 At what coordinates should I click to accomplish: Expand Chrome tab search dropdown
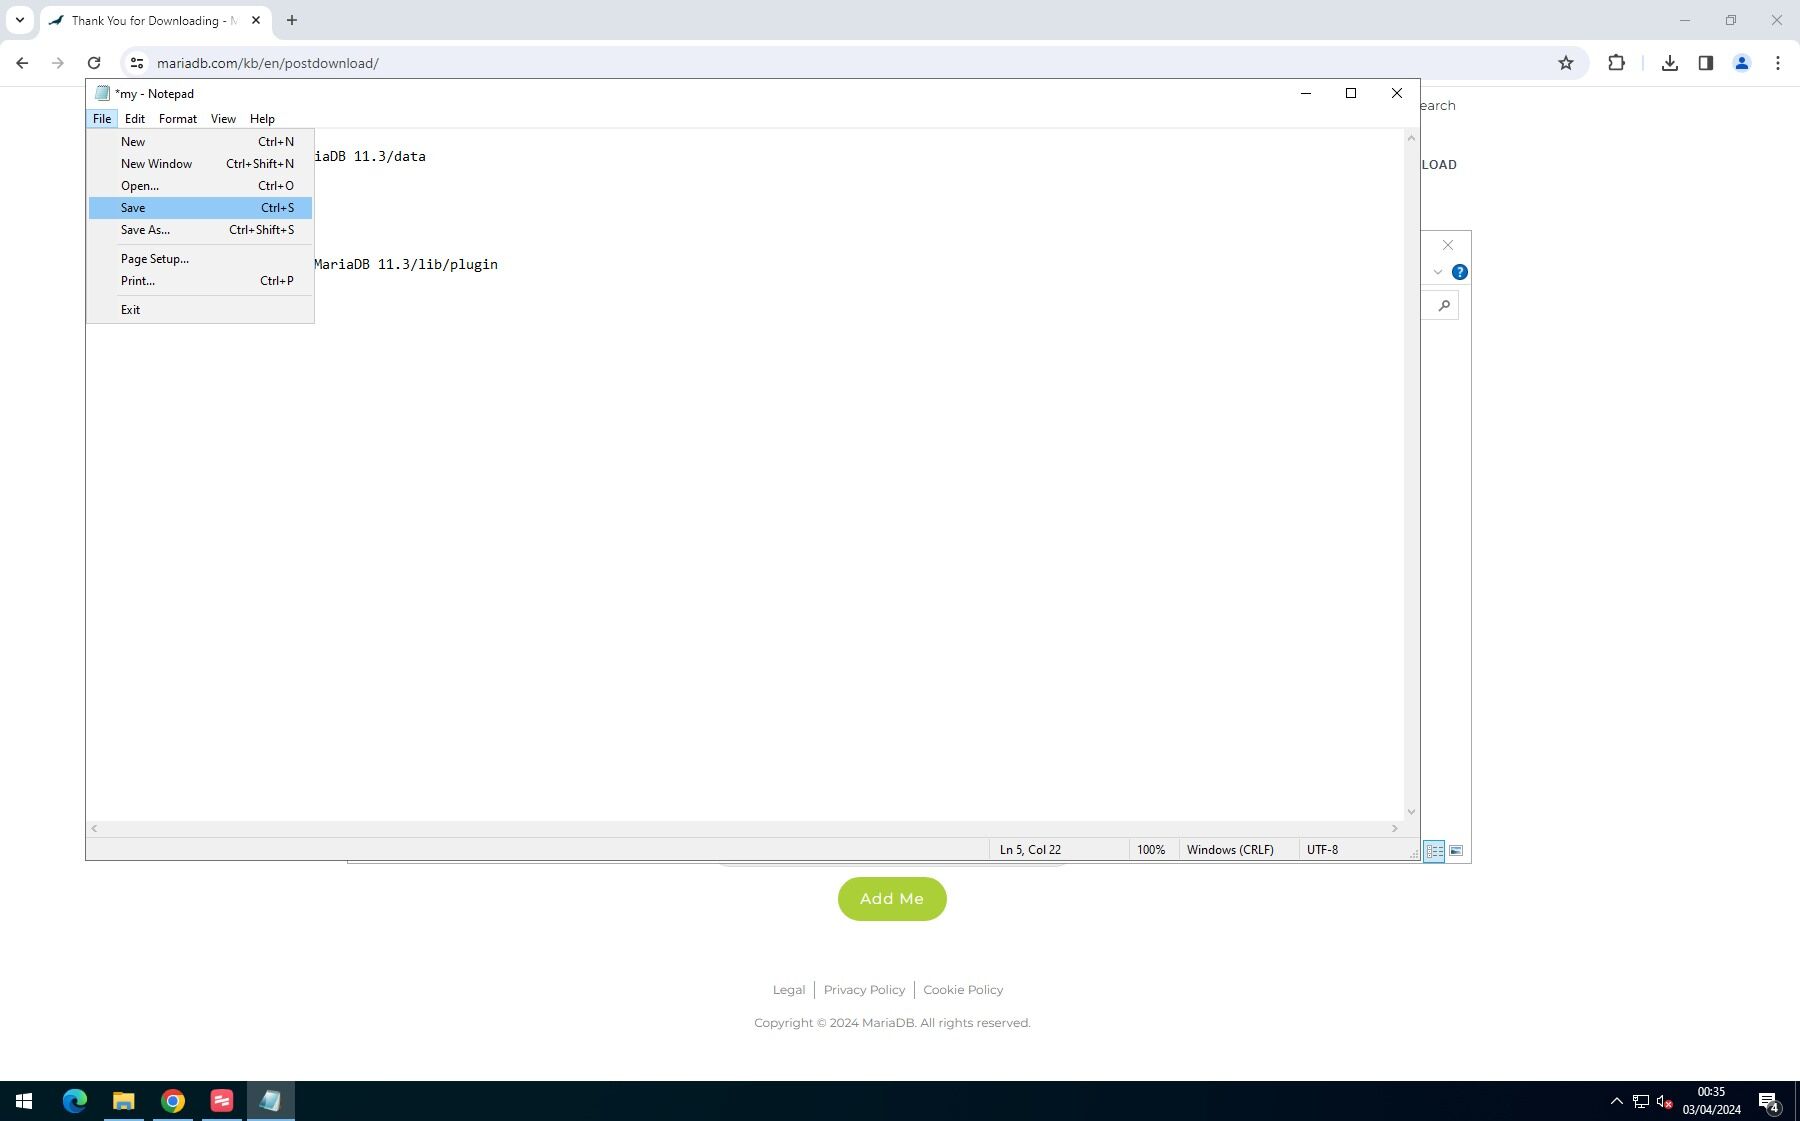19,20
